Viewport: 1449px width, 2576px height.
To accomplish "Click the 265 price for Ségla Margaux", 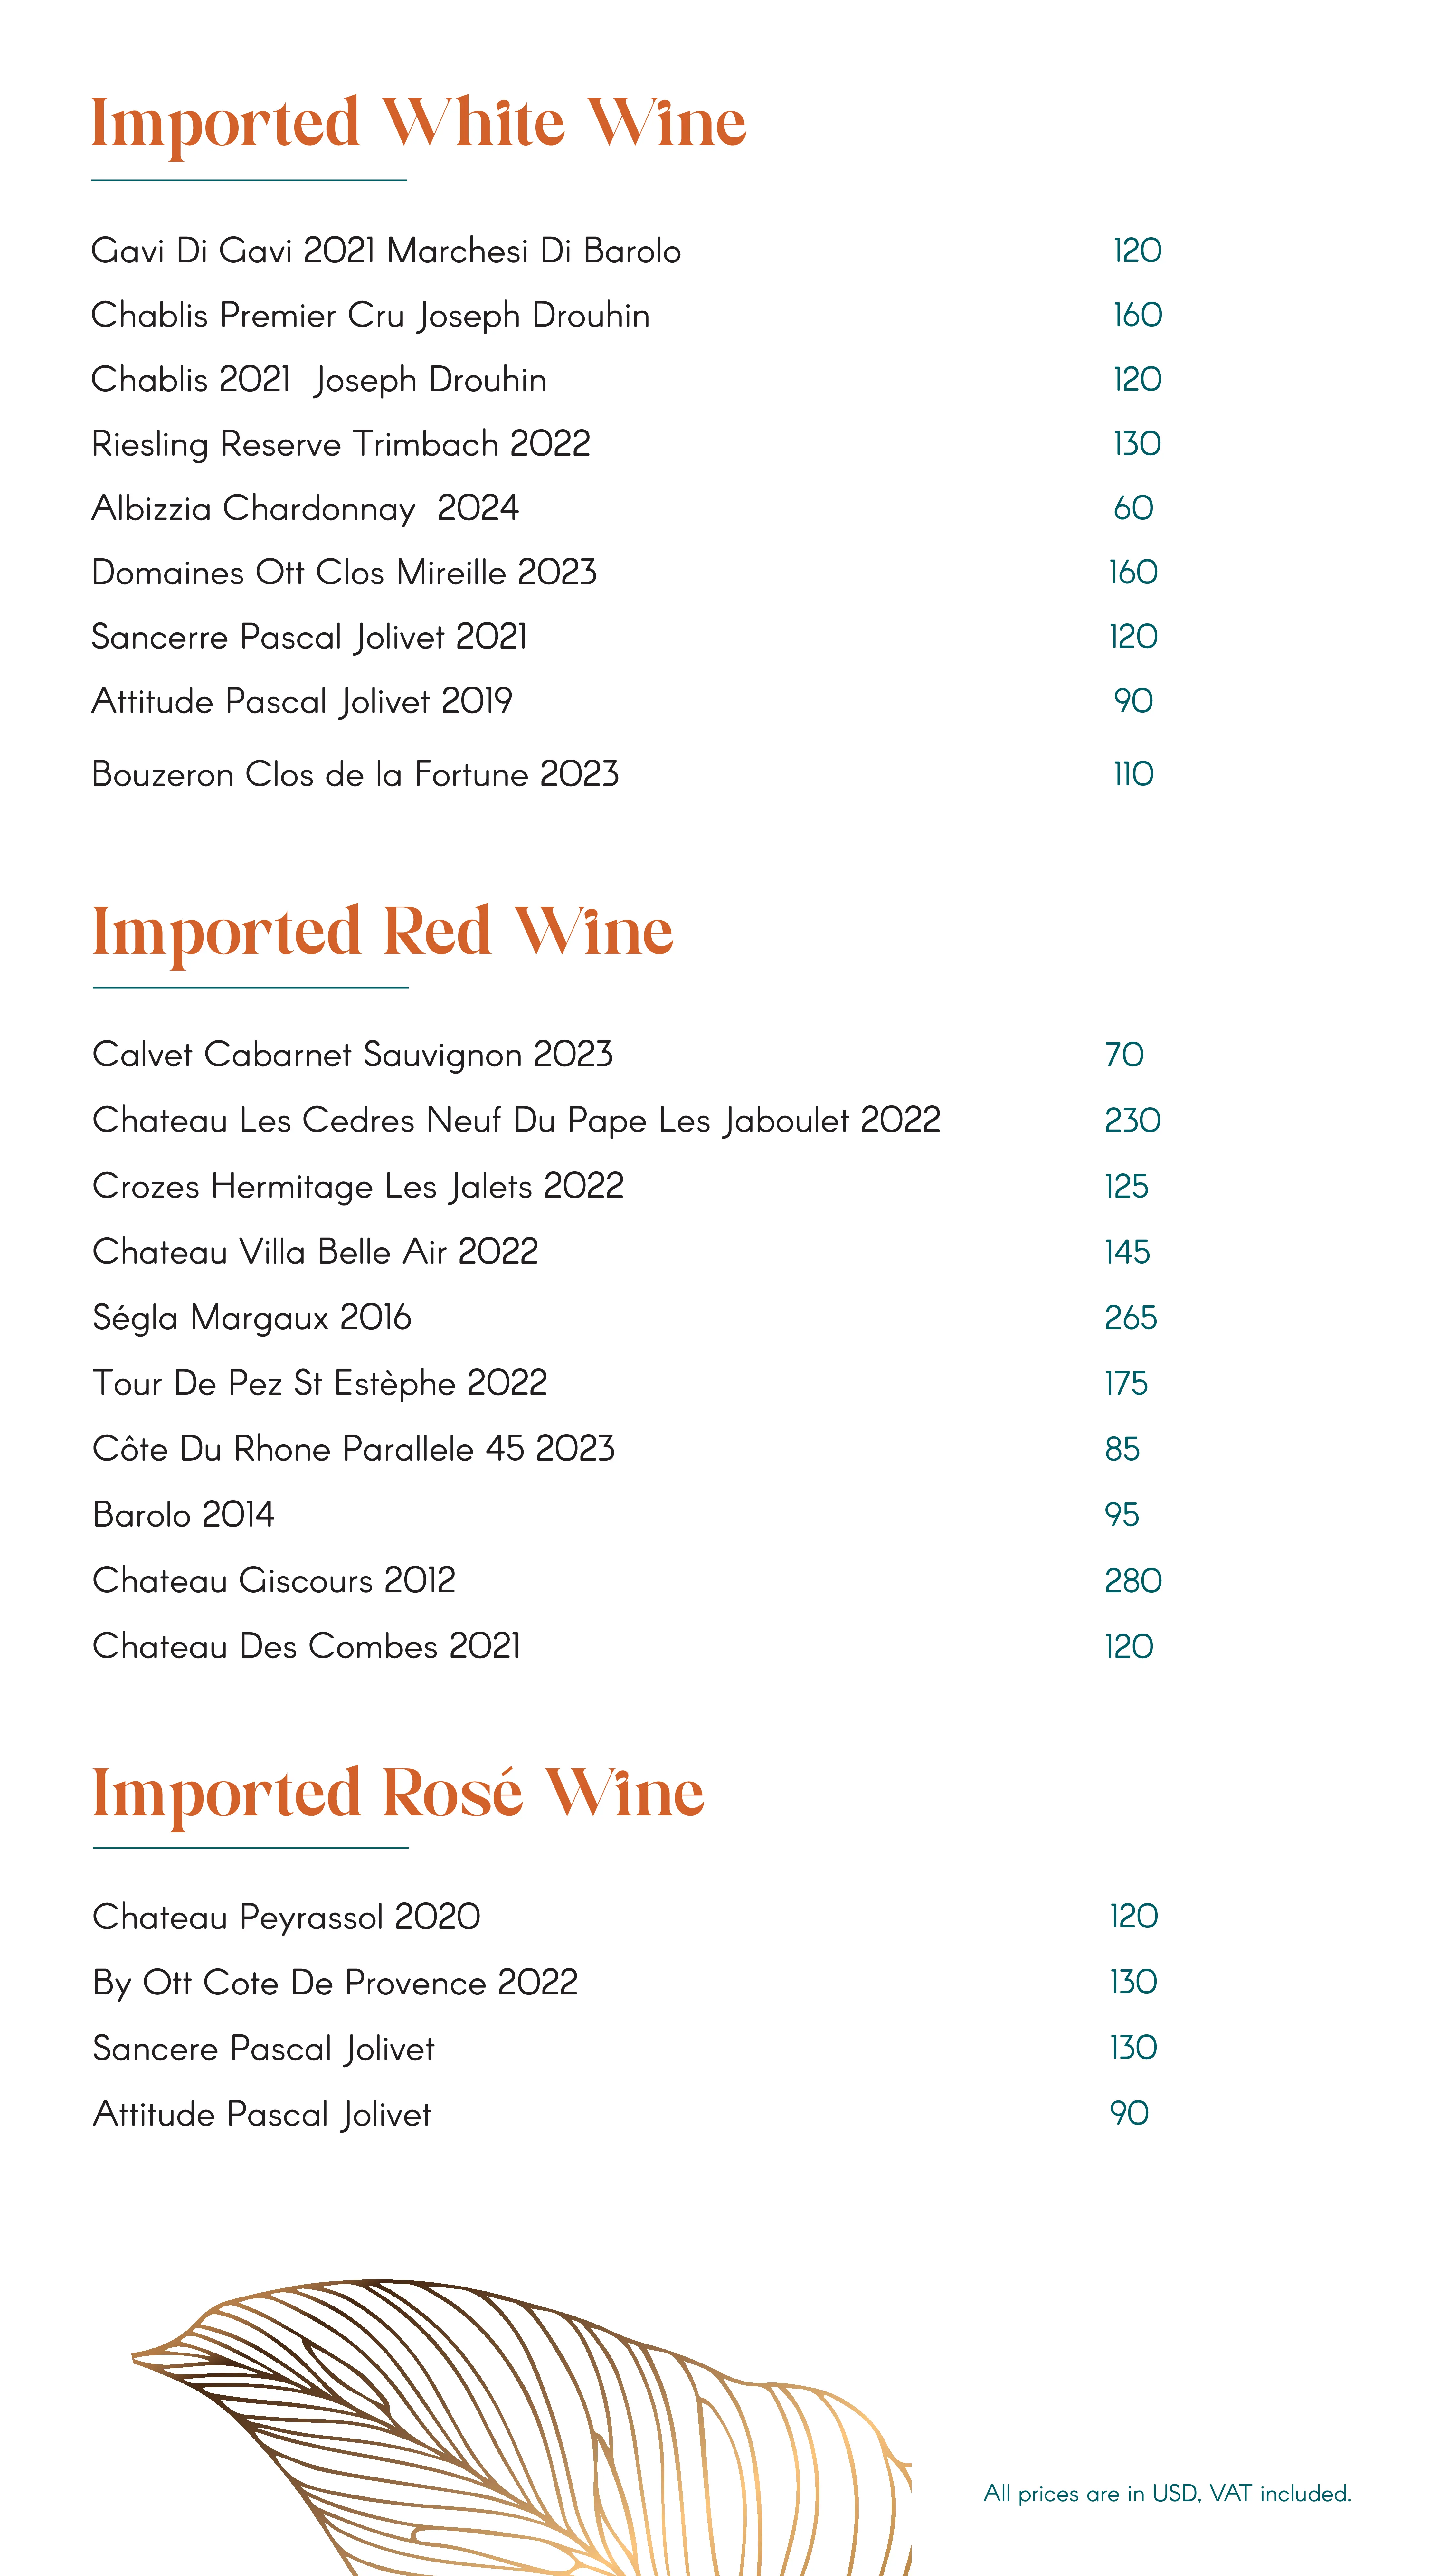I will (x=1130, y=1318).
